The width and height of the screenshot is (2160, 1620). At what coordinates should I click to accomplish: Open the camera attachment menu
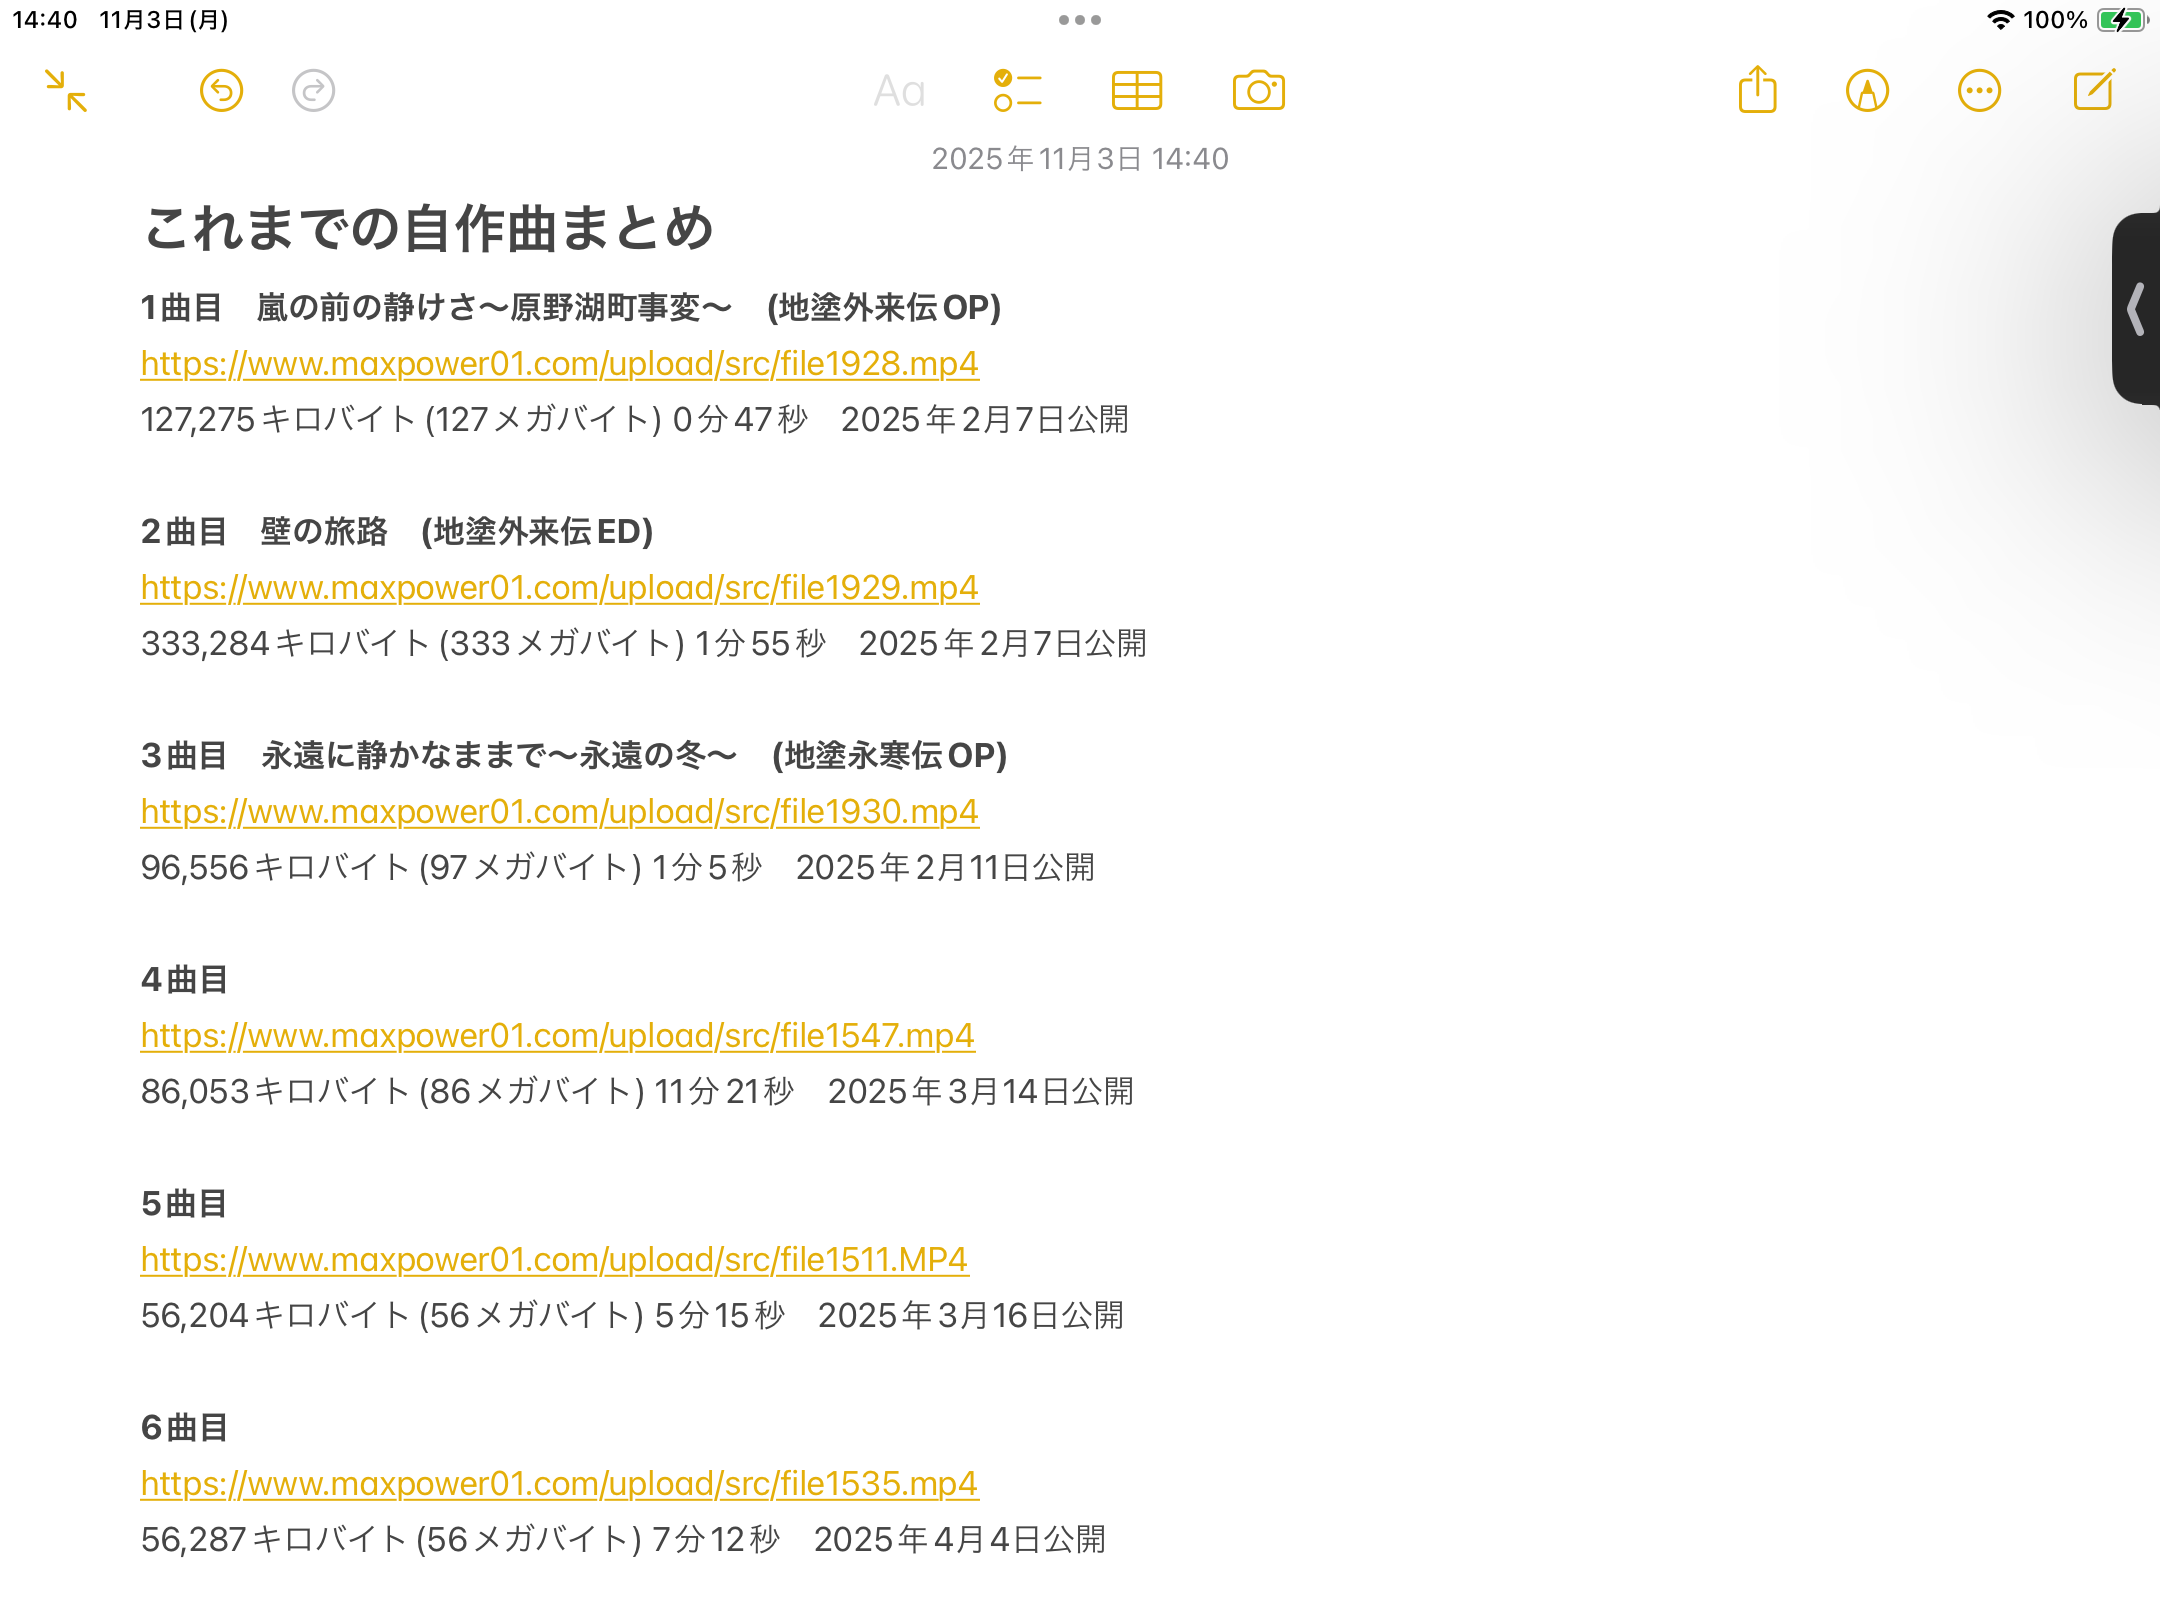tap(1258, 91)
